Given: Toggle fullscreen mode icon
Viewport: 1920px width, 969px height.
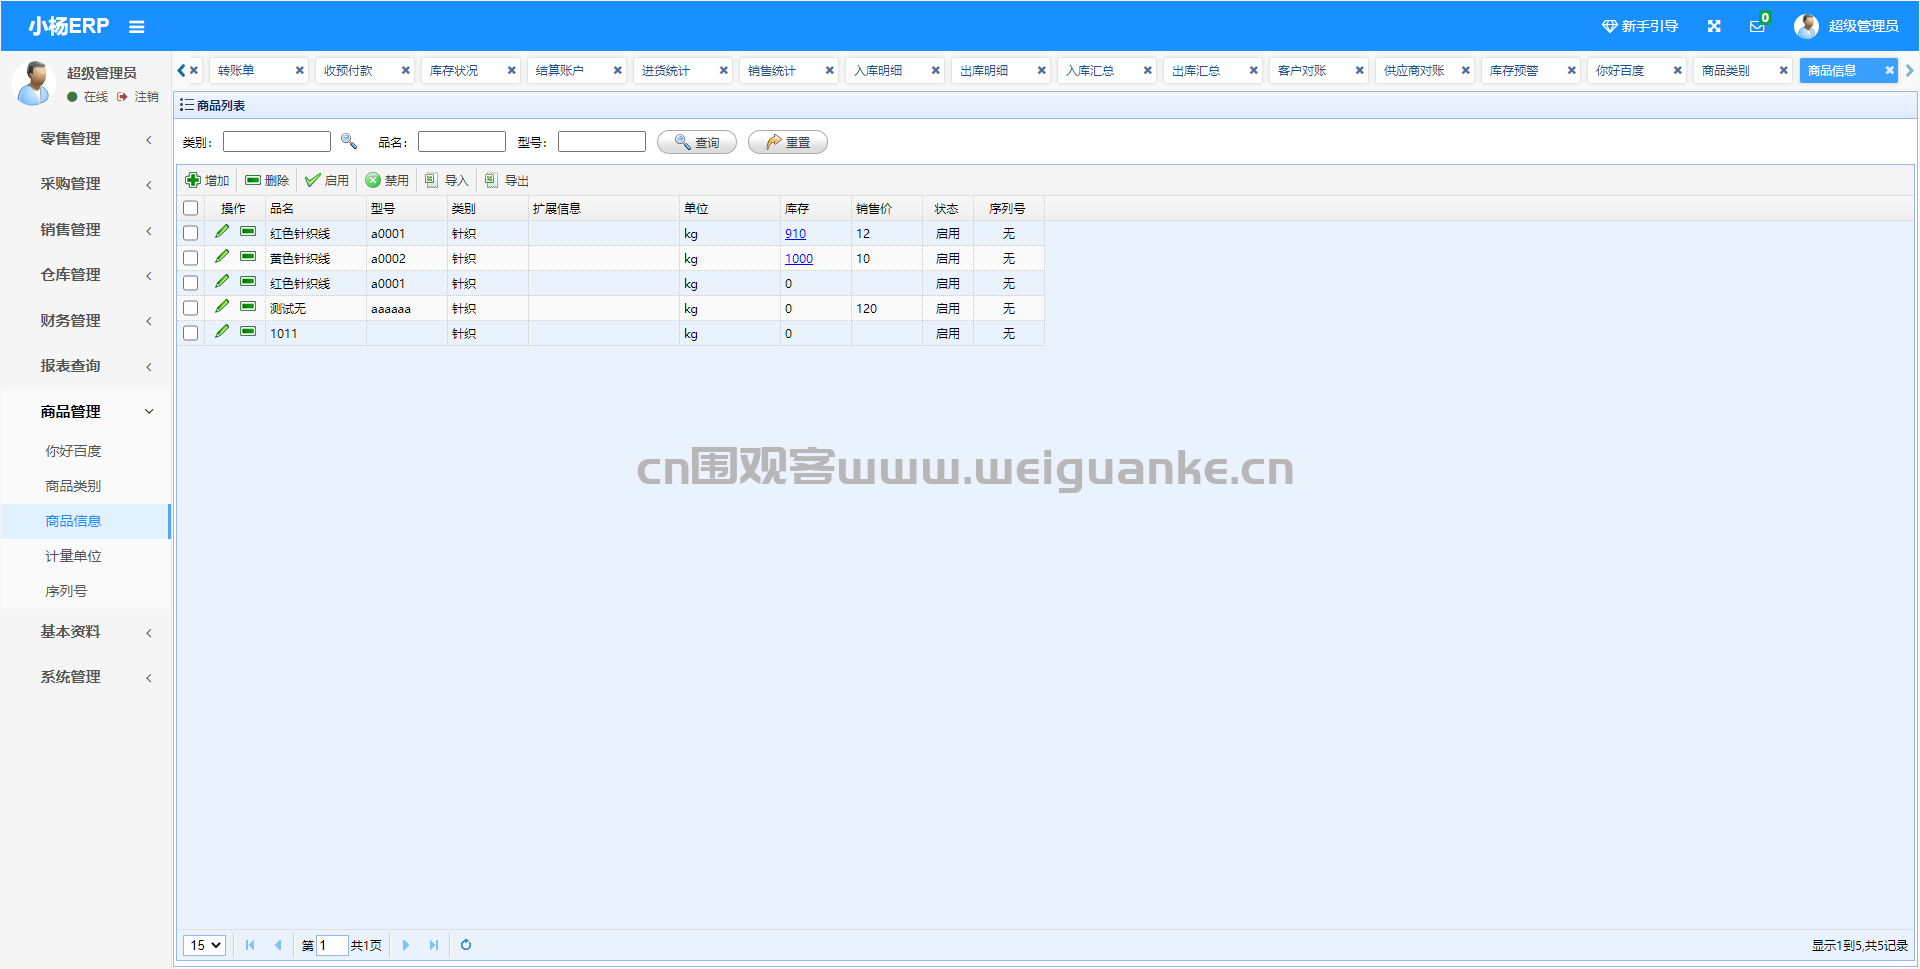Looking at the screenshot, I should 1714,26.
